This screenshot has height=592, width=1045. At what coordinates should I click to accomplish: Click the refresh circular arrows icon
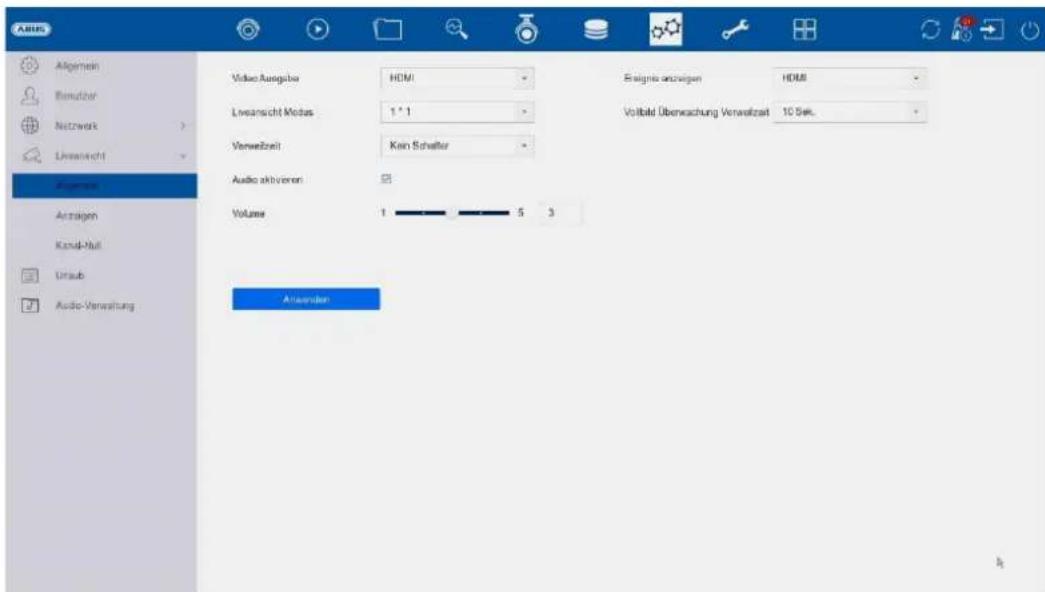pyautogui.click(x=930, y=29)
